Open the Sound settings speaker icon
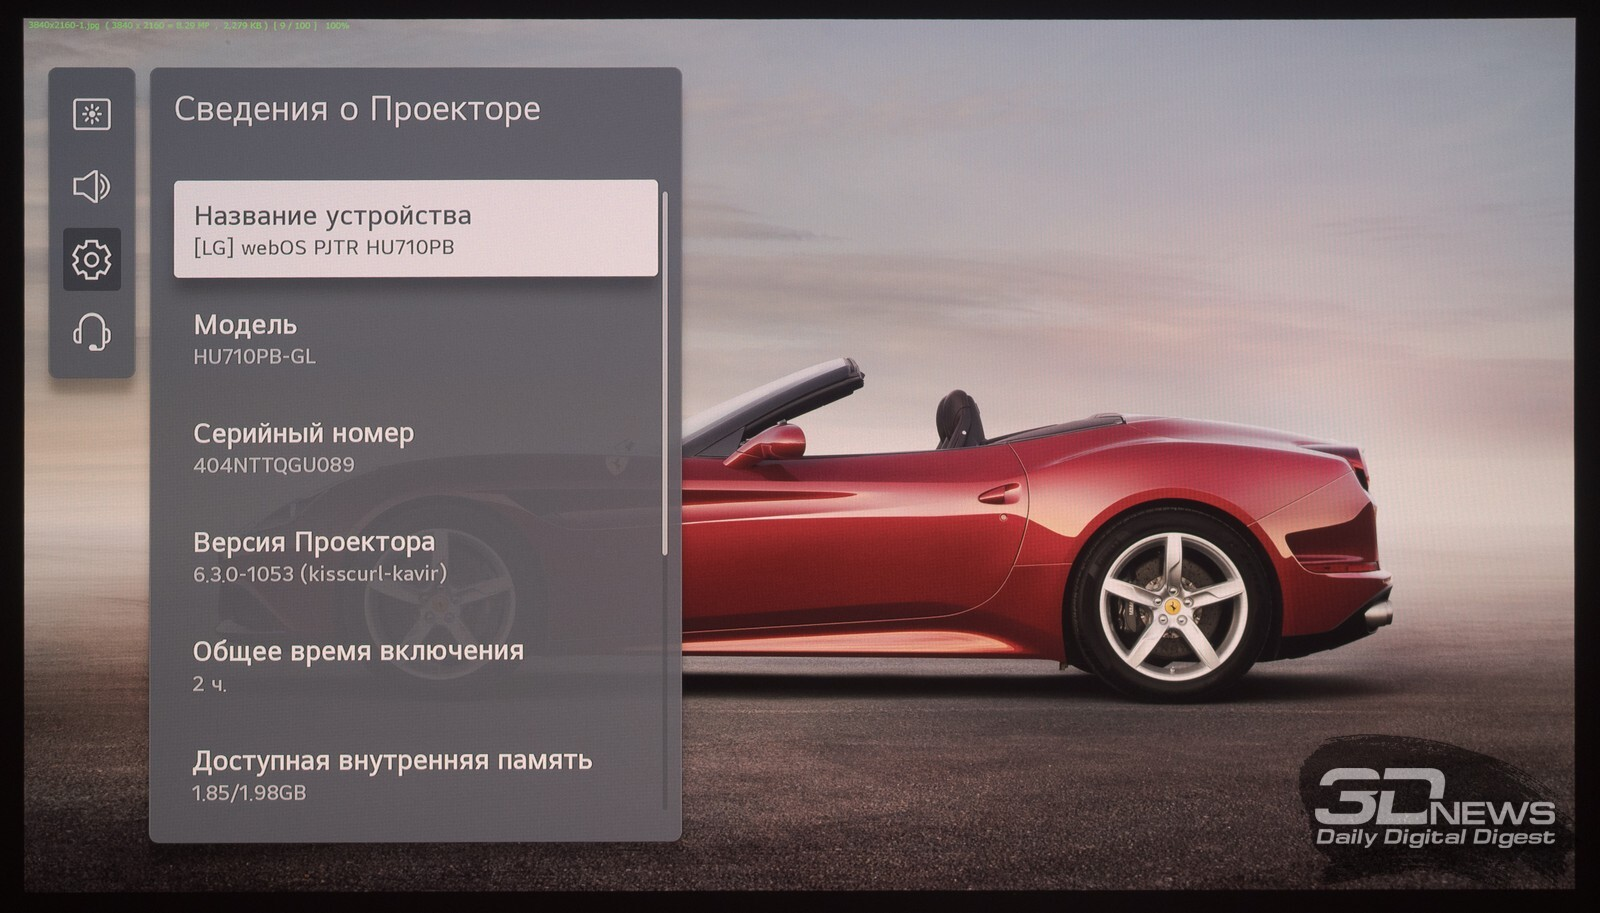Image resolution: width=1600 pixels, height=913 pixels. [92, 187]
